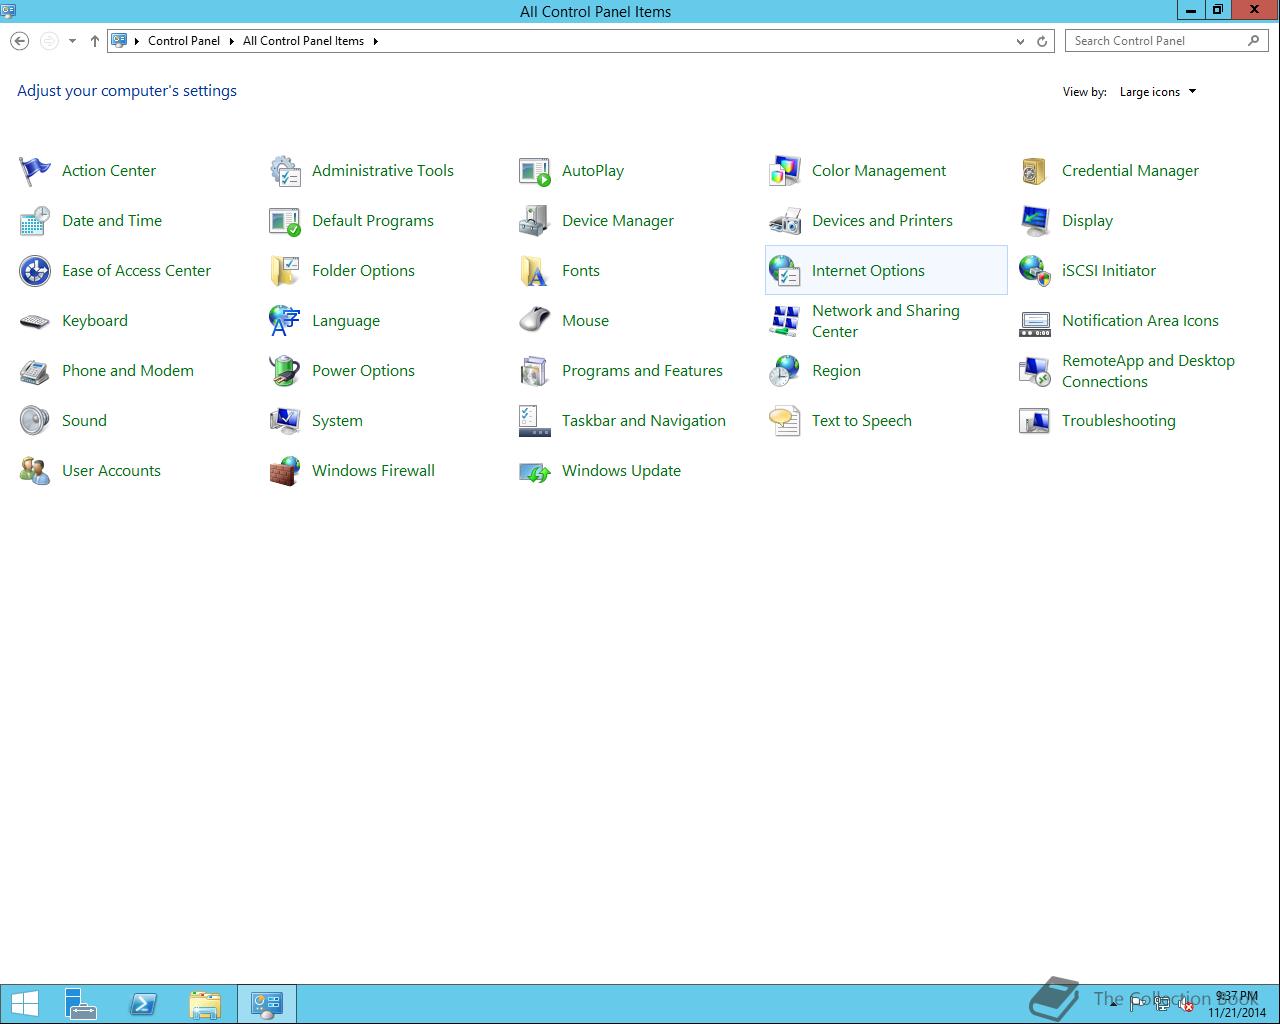Open the Ease of Access Center icon

[x=35, y=271]
